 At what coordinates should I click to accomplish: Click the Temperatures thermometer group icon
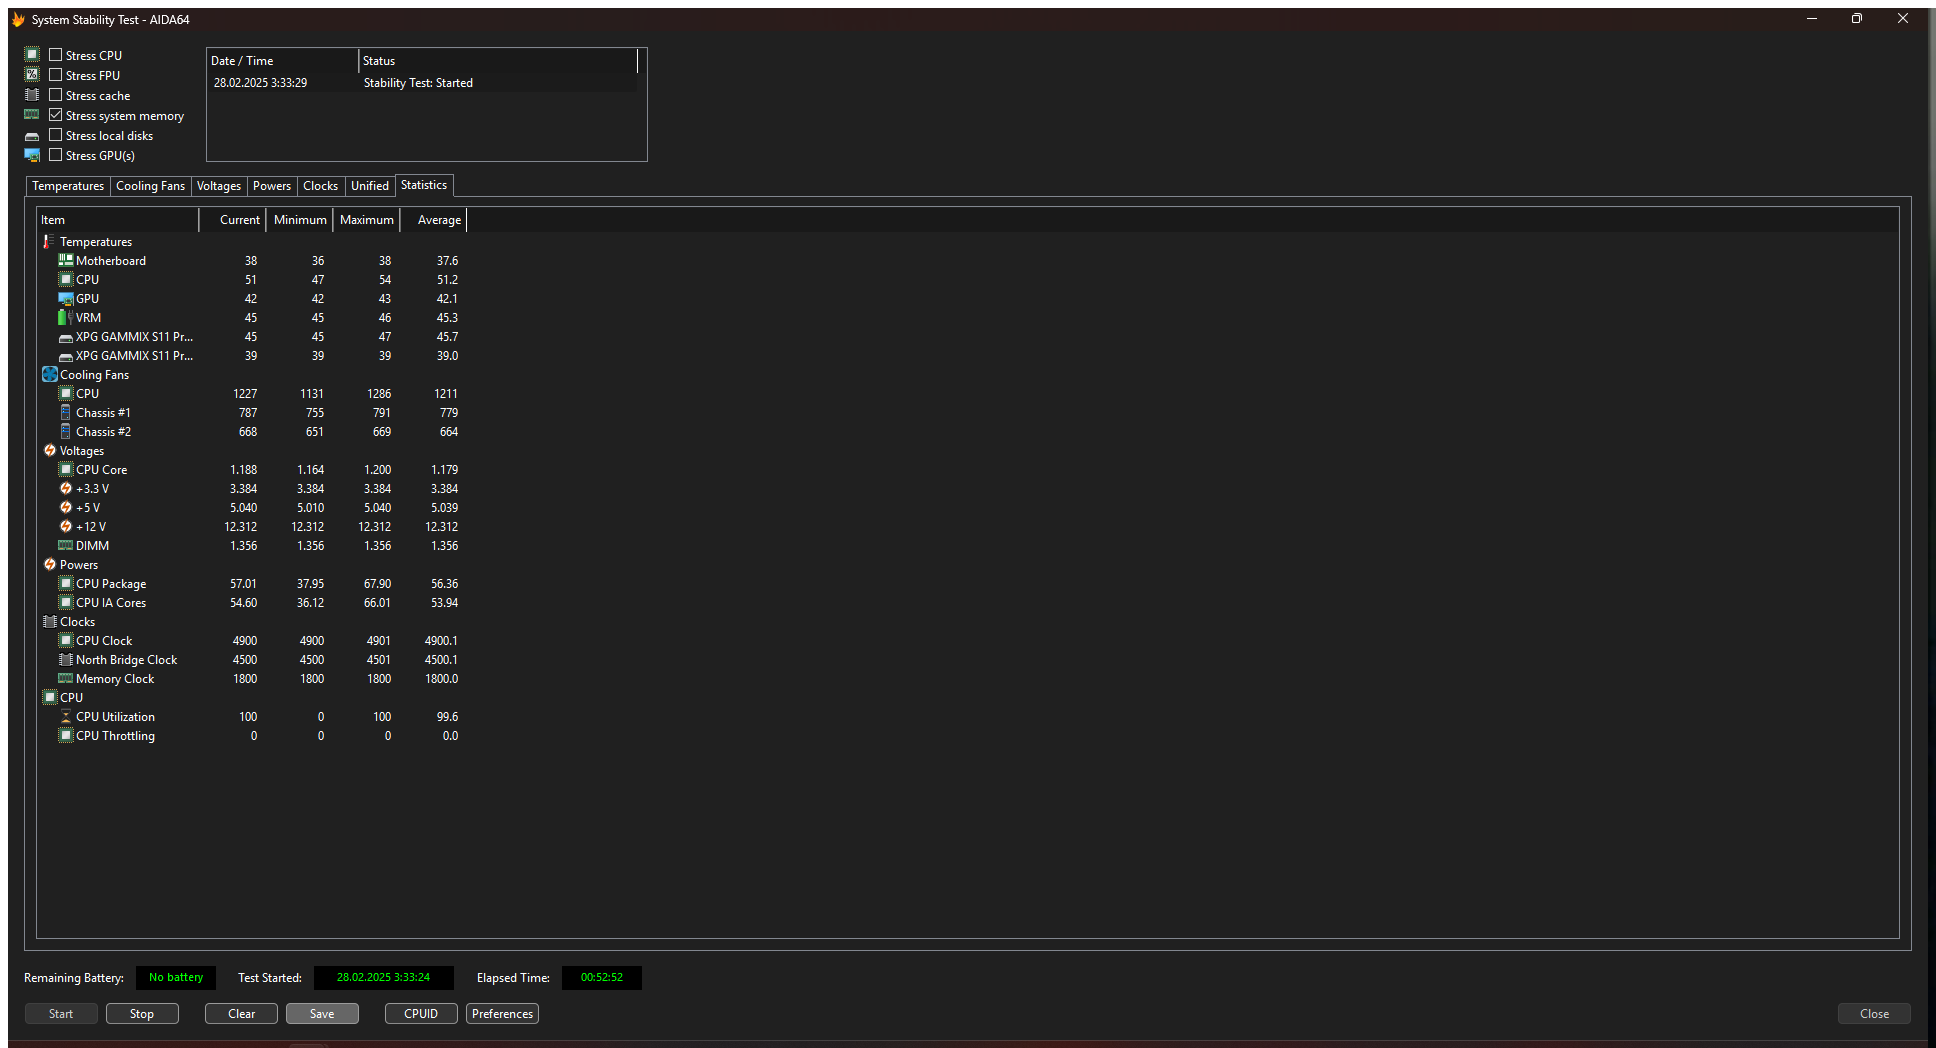click(49, 242)
